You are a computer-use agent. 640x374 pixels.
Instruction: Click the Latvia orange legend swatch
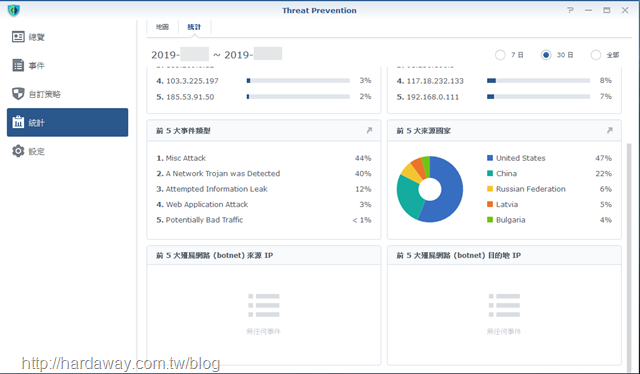coord(490,204)
